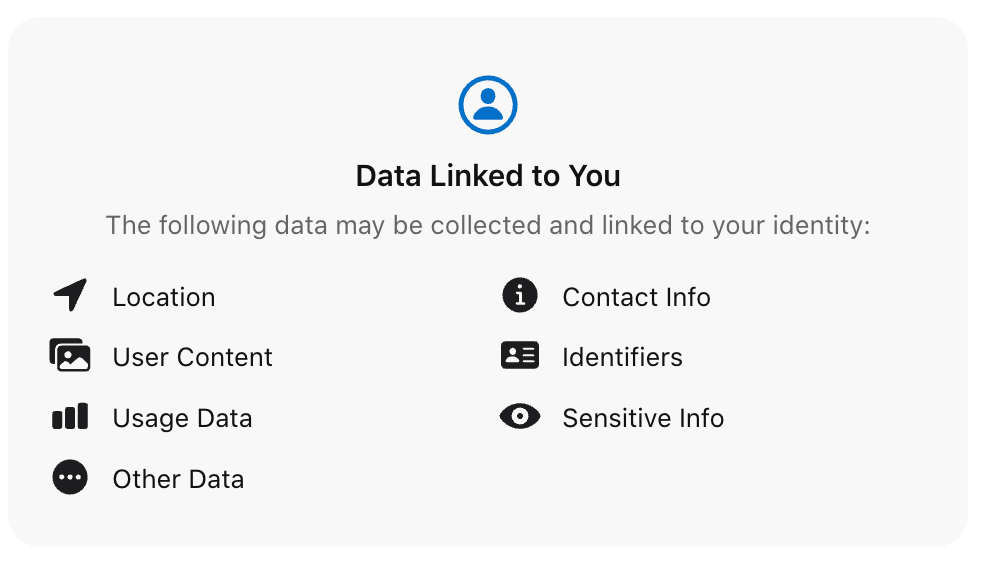Viewport: 986px width, 564px height.
Task: Select the Other Data label
Action: (178, 480)
